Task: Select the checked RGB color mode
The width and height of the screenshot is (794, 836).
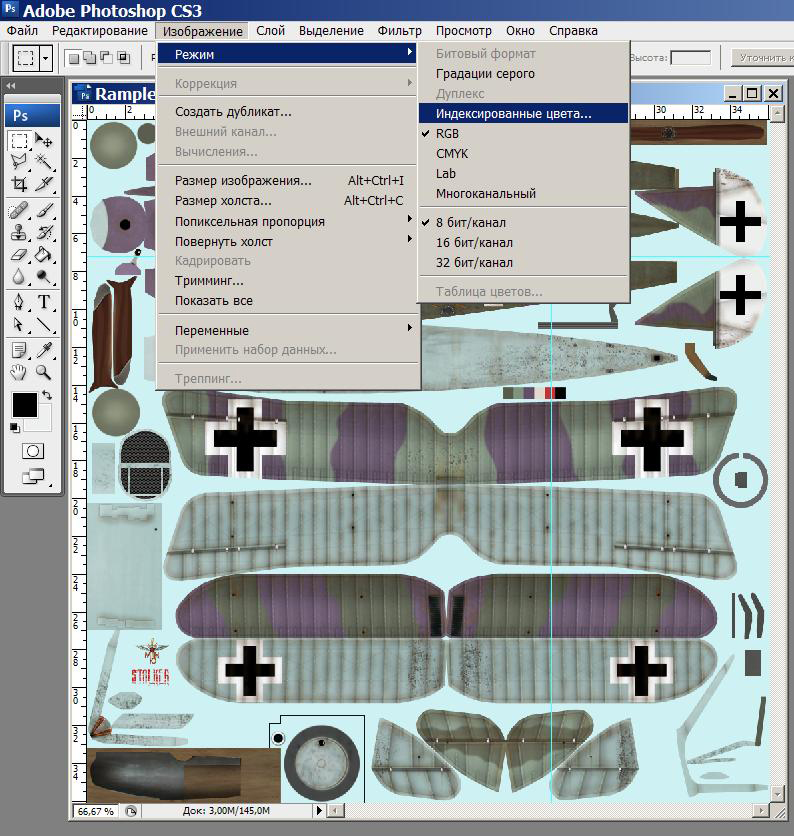Action: click(523, 133)
